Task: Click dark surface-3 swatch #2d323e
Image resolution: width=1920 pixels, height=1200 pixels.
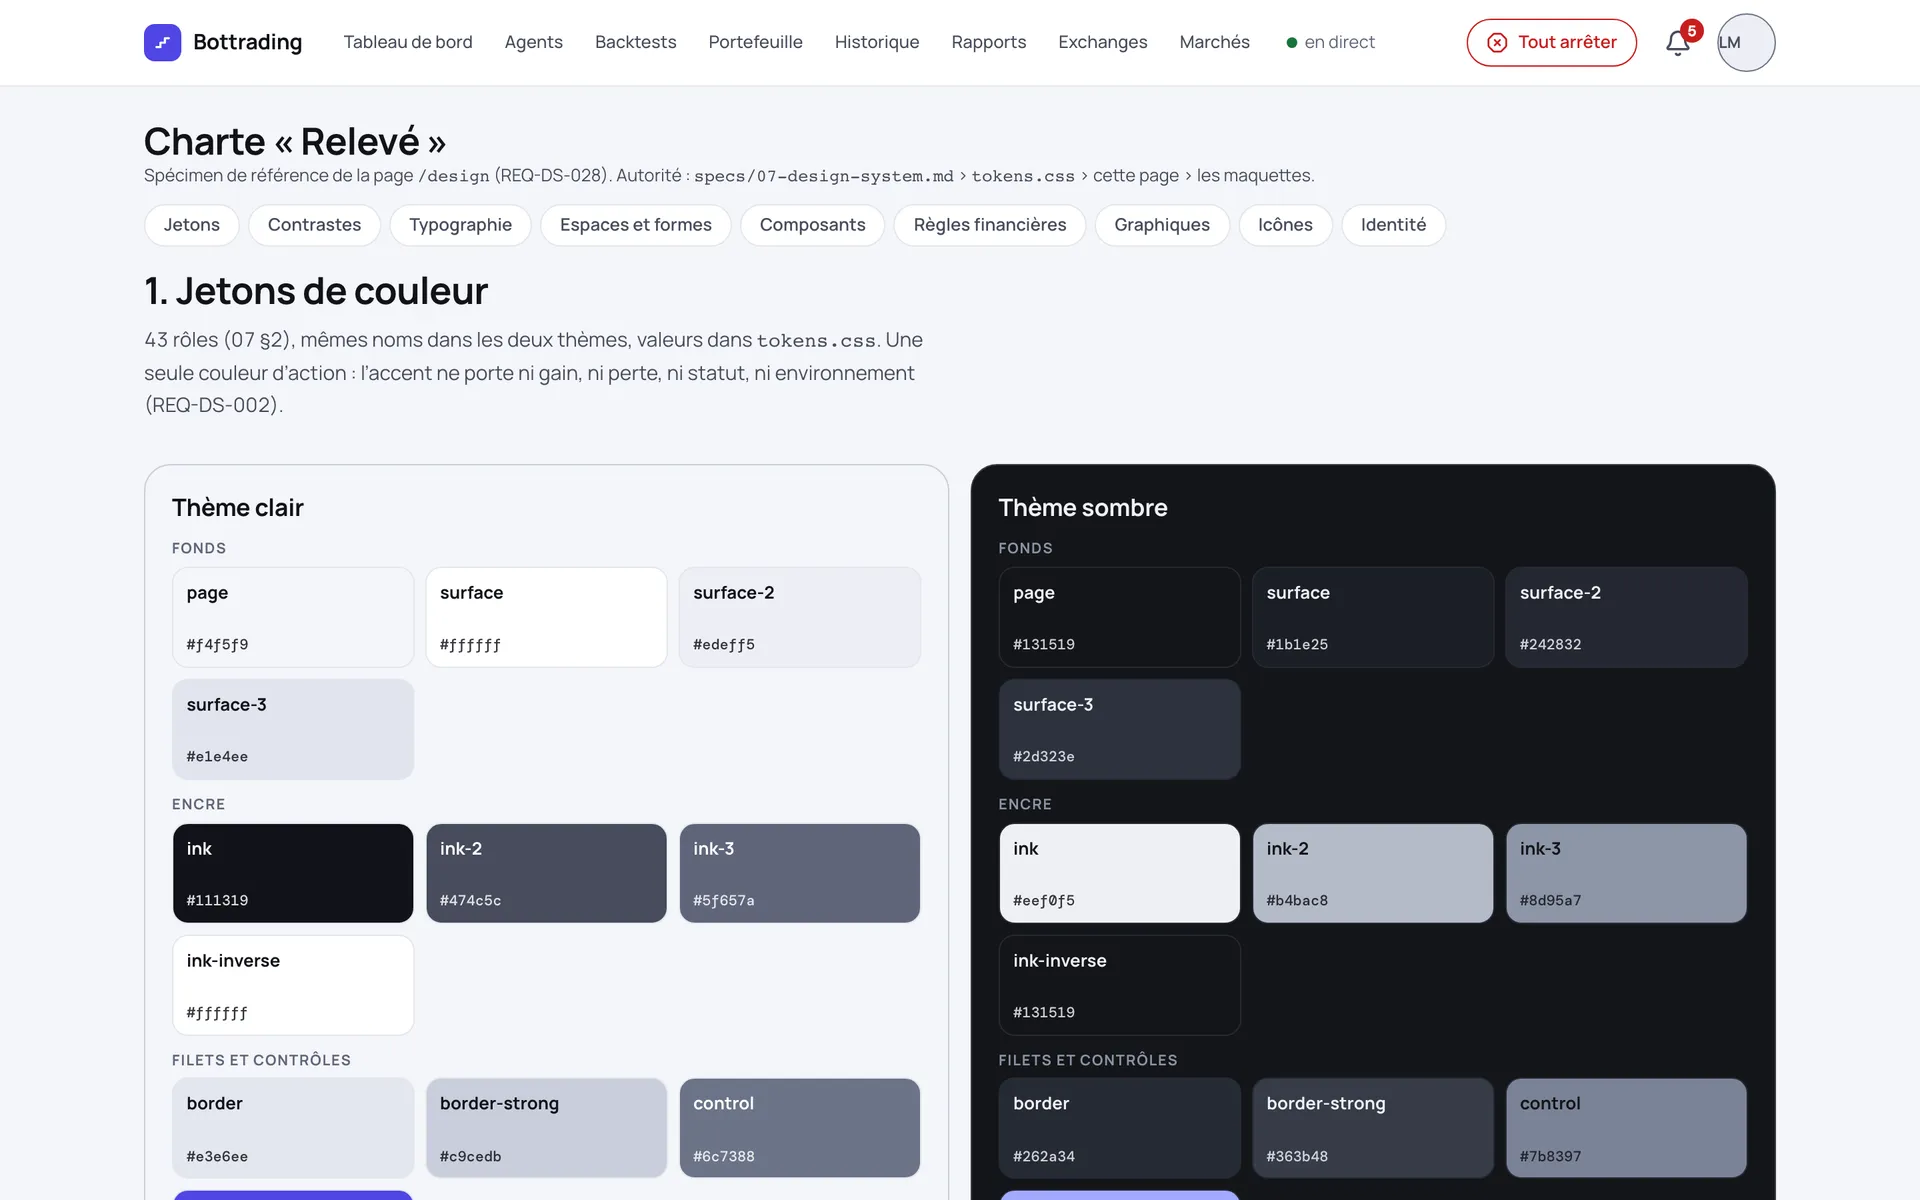Action: tap(1120, 729)
